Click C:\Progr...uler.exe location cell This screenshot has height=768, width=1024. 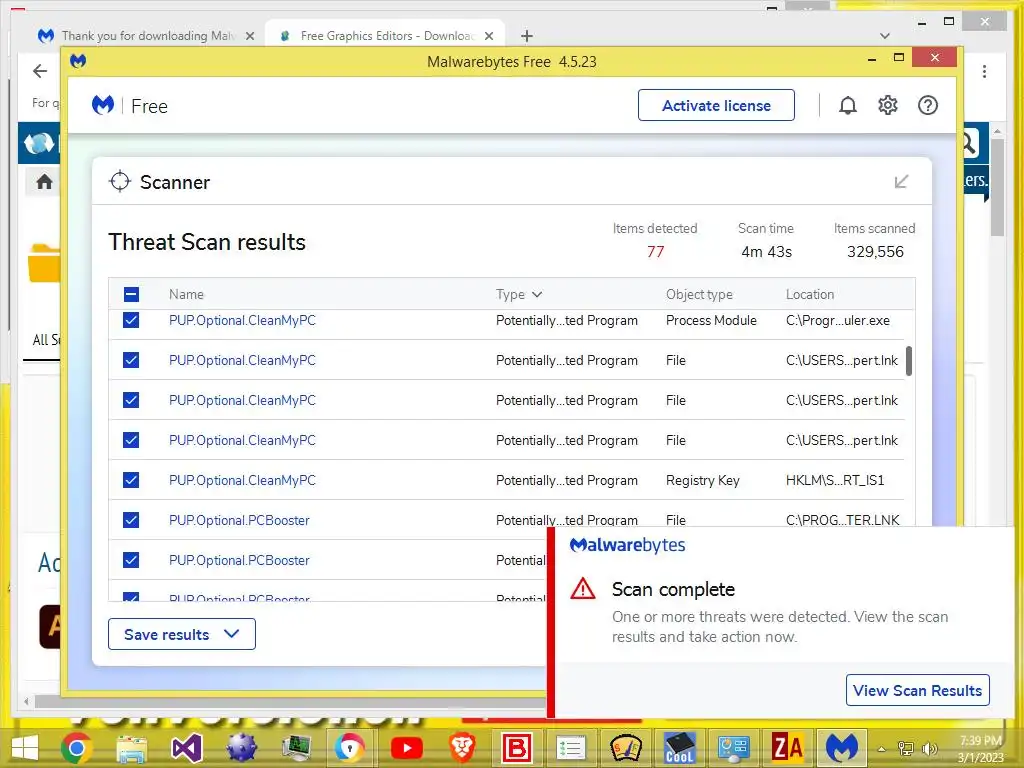click(838, 320)
